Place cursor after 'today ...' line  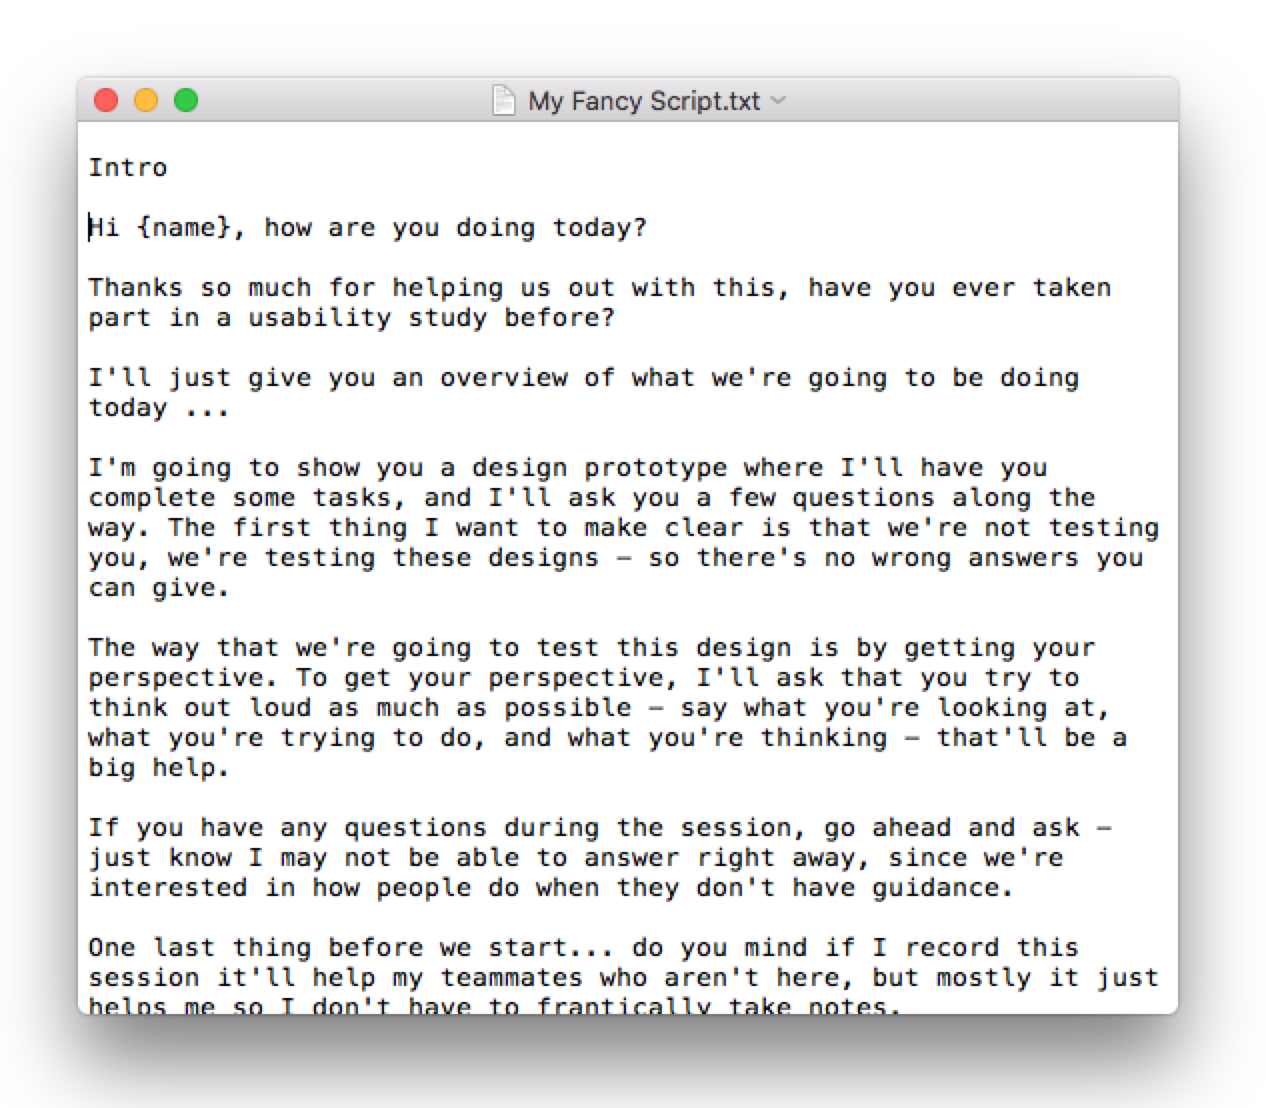[230, 408]
